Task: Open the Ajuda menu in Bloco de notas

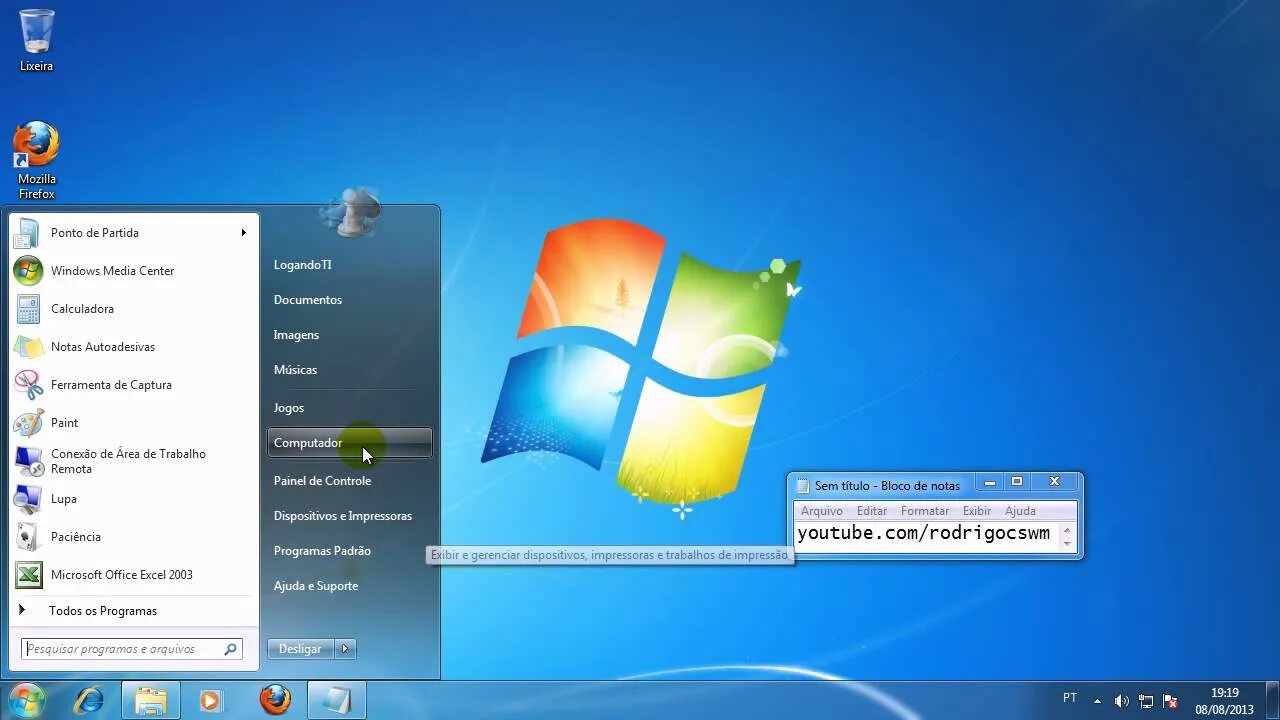Action: (1020, 511)
